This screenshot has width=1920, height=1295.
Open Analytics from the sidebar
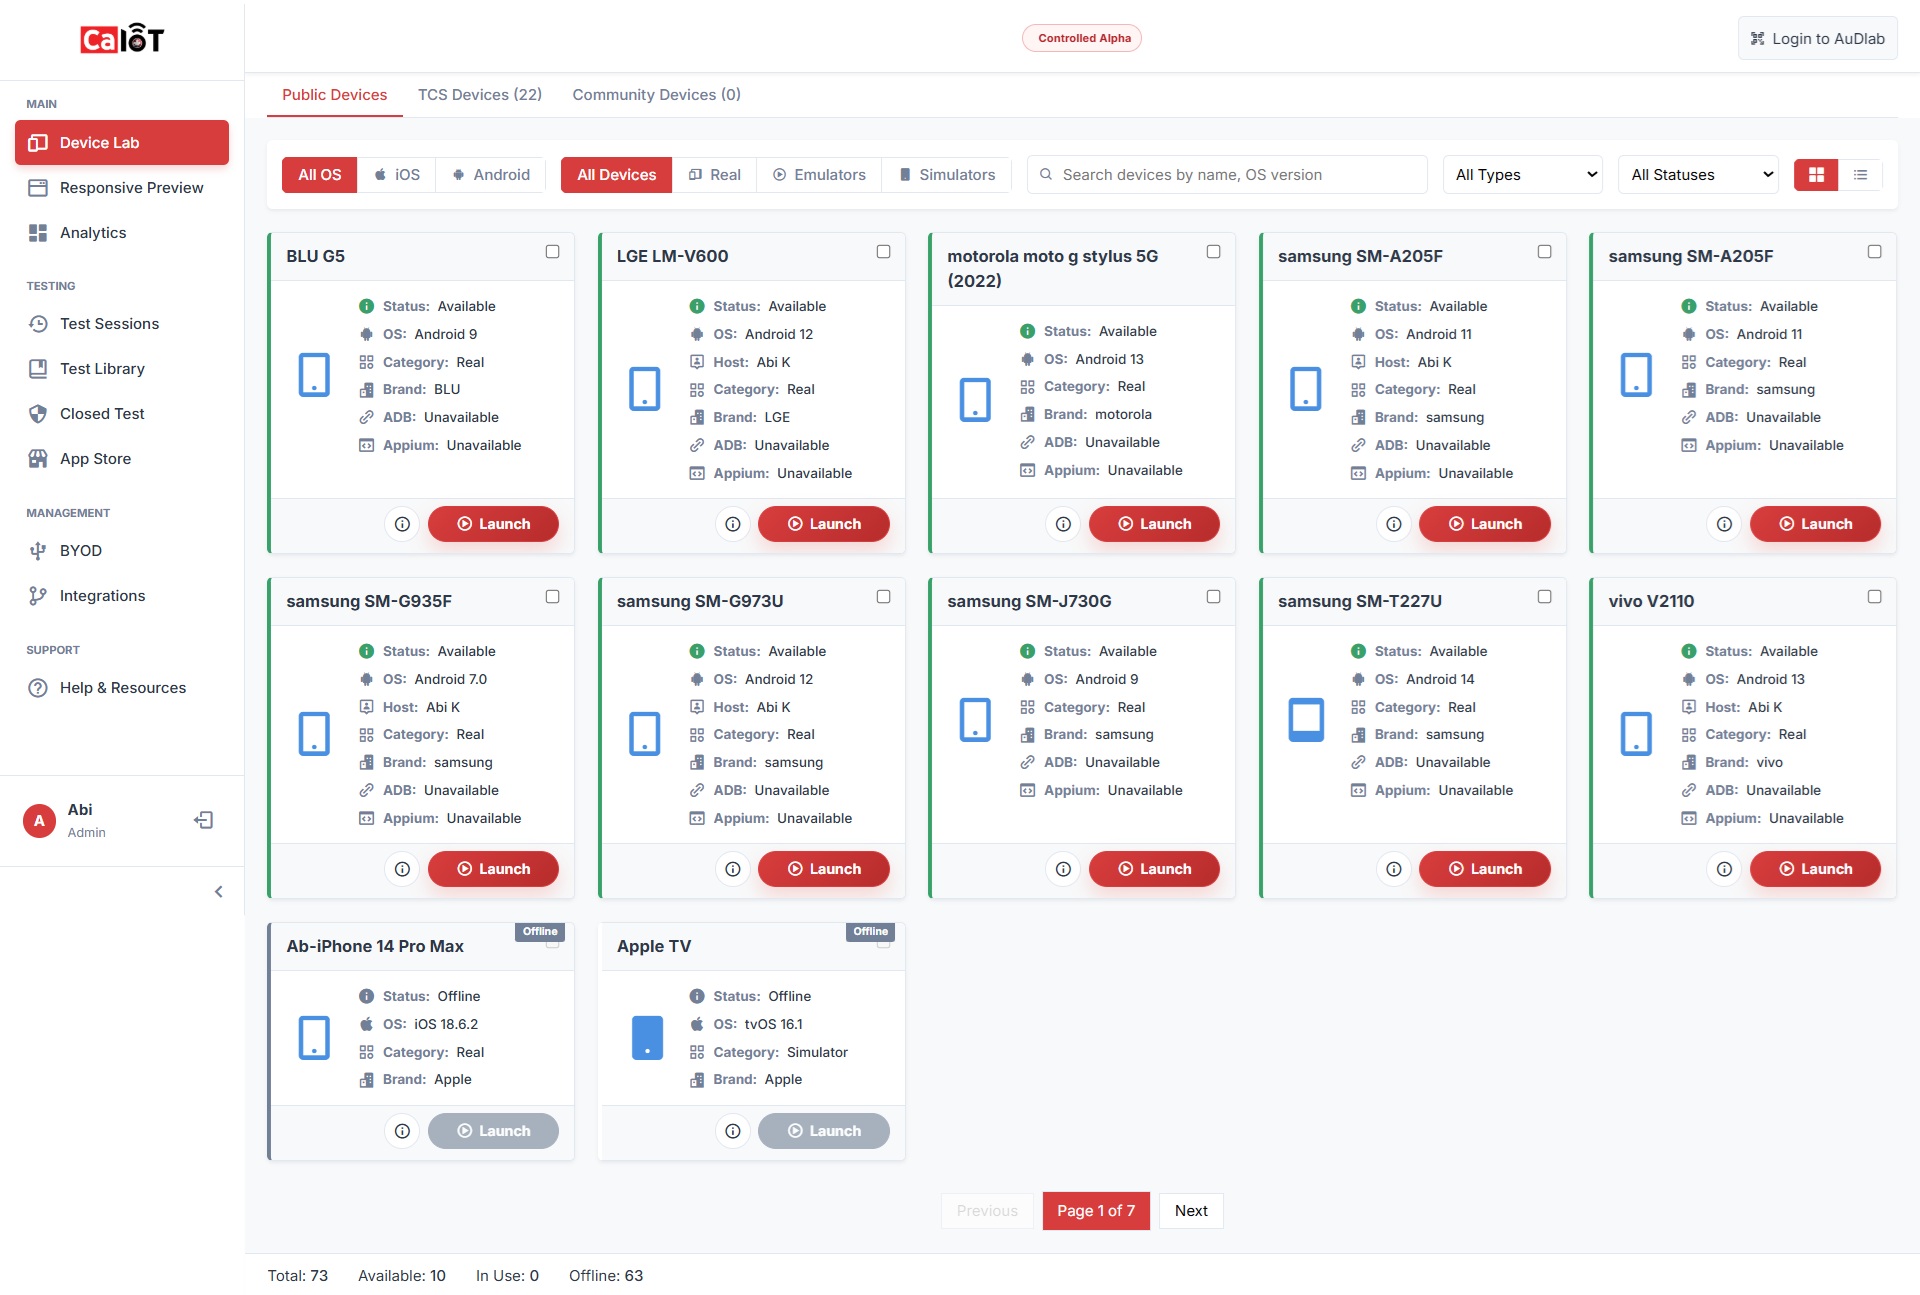[x=122, y=233]
